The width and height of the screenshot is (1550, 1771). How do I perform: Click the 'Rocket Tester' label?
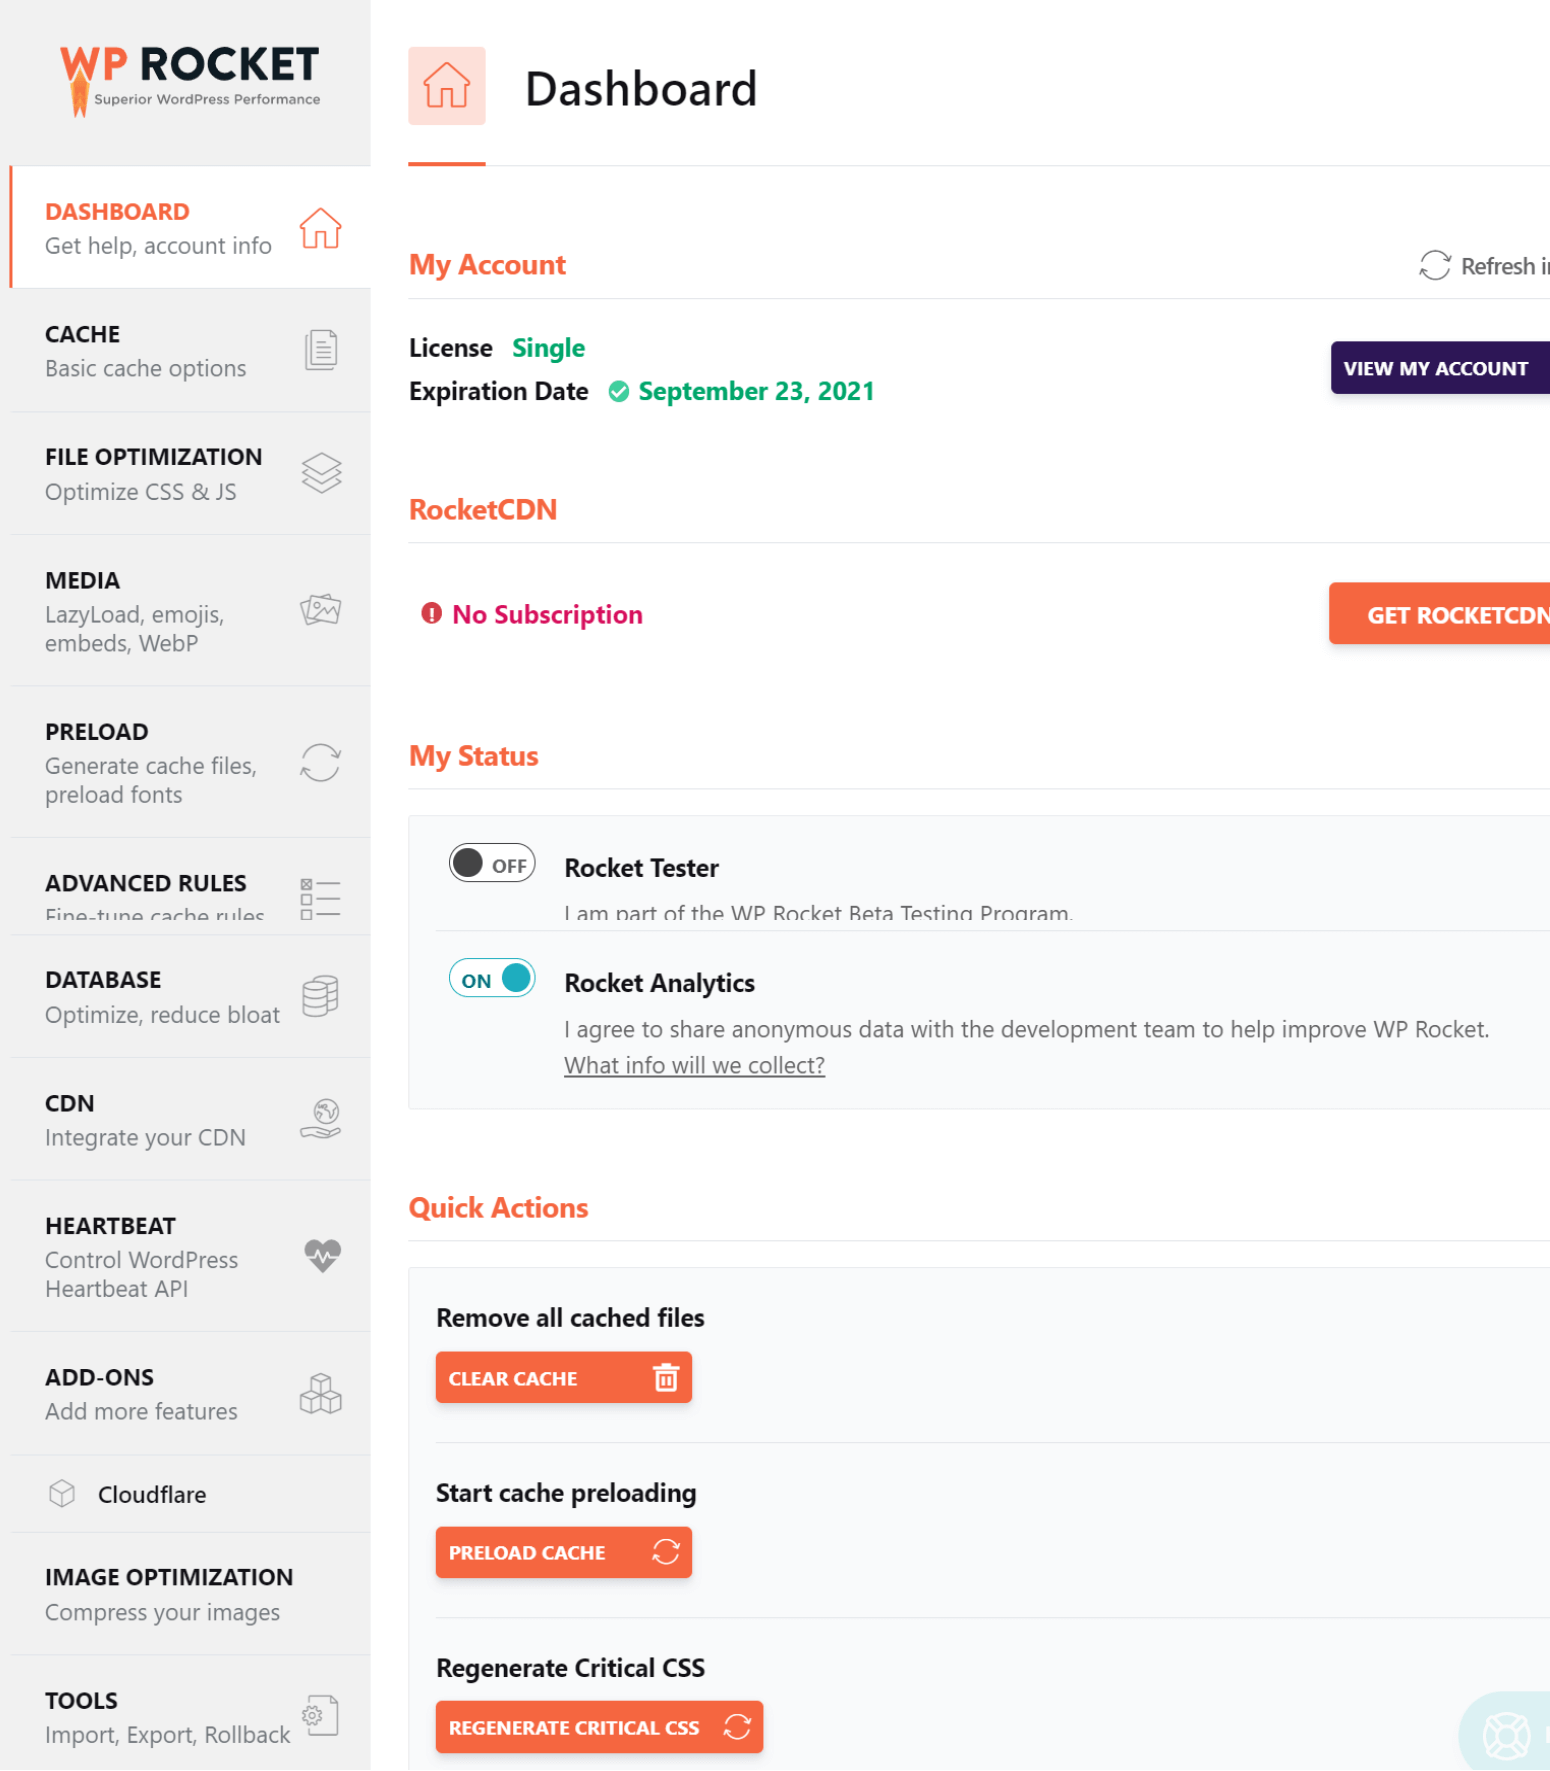(642, 868)
